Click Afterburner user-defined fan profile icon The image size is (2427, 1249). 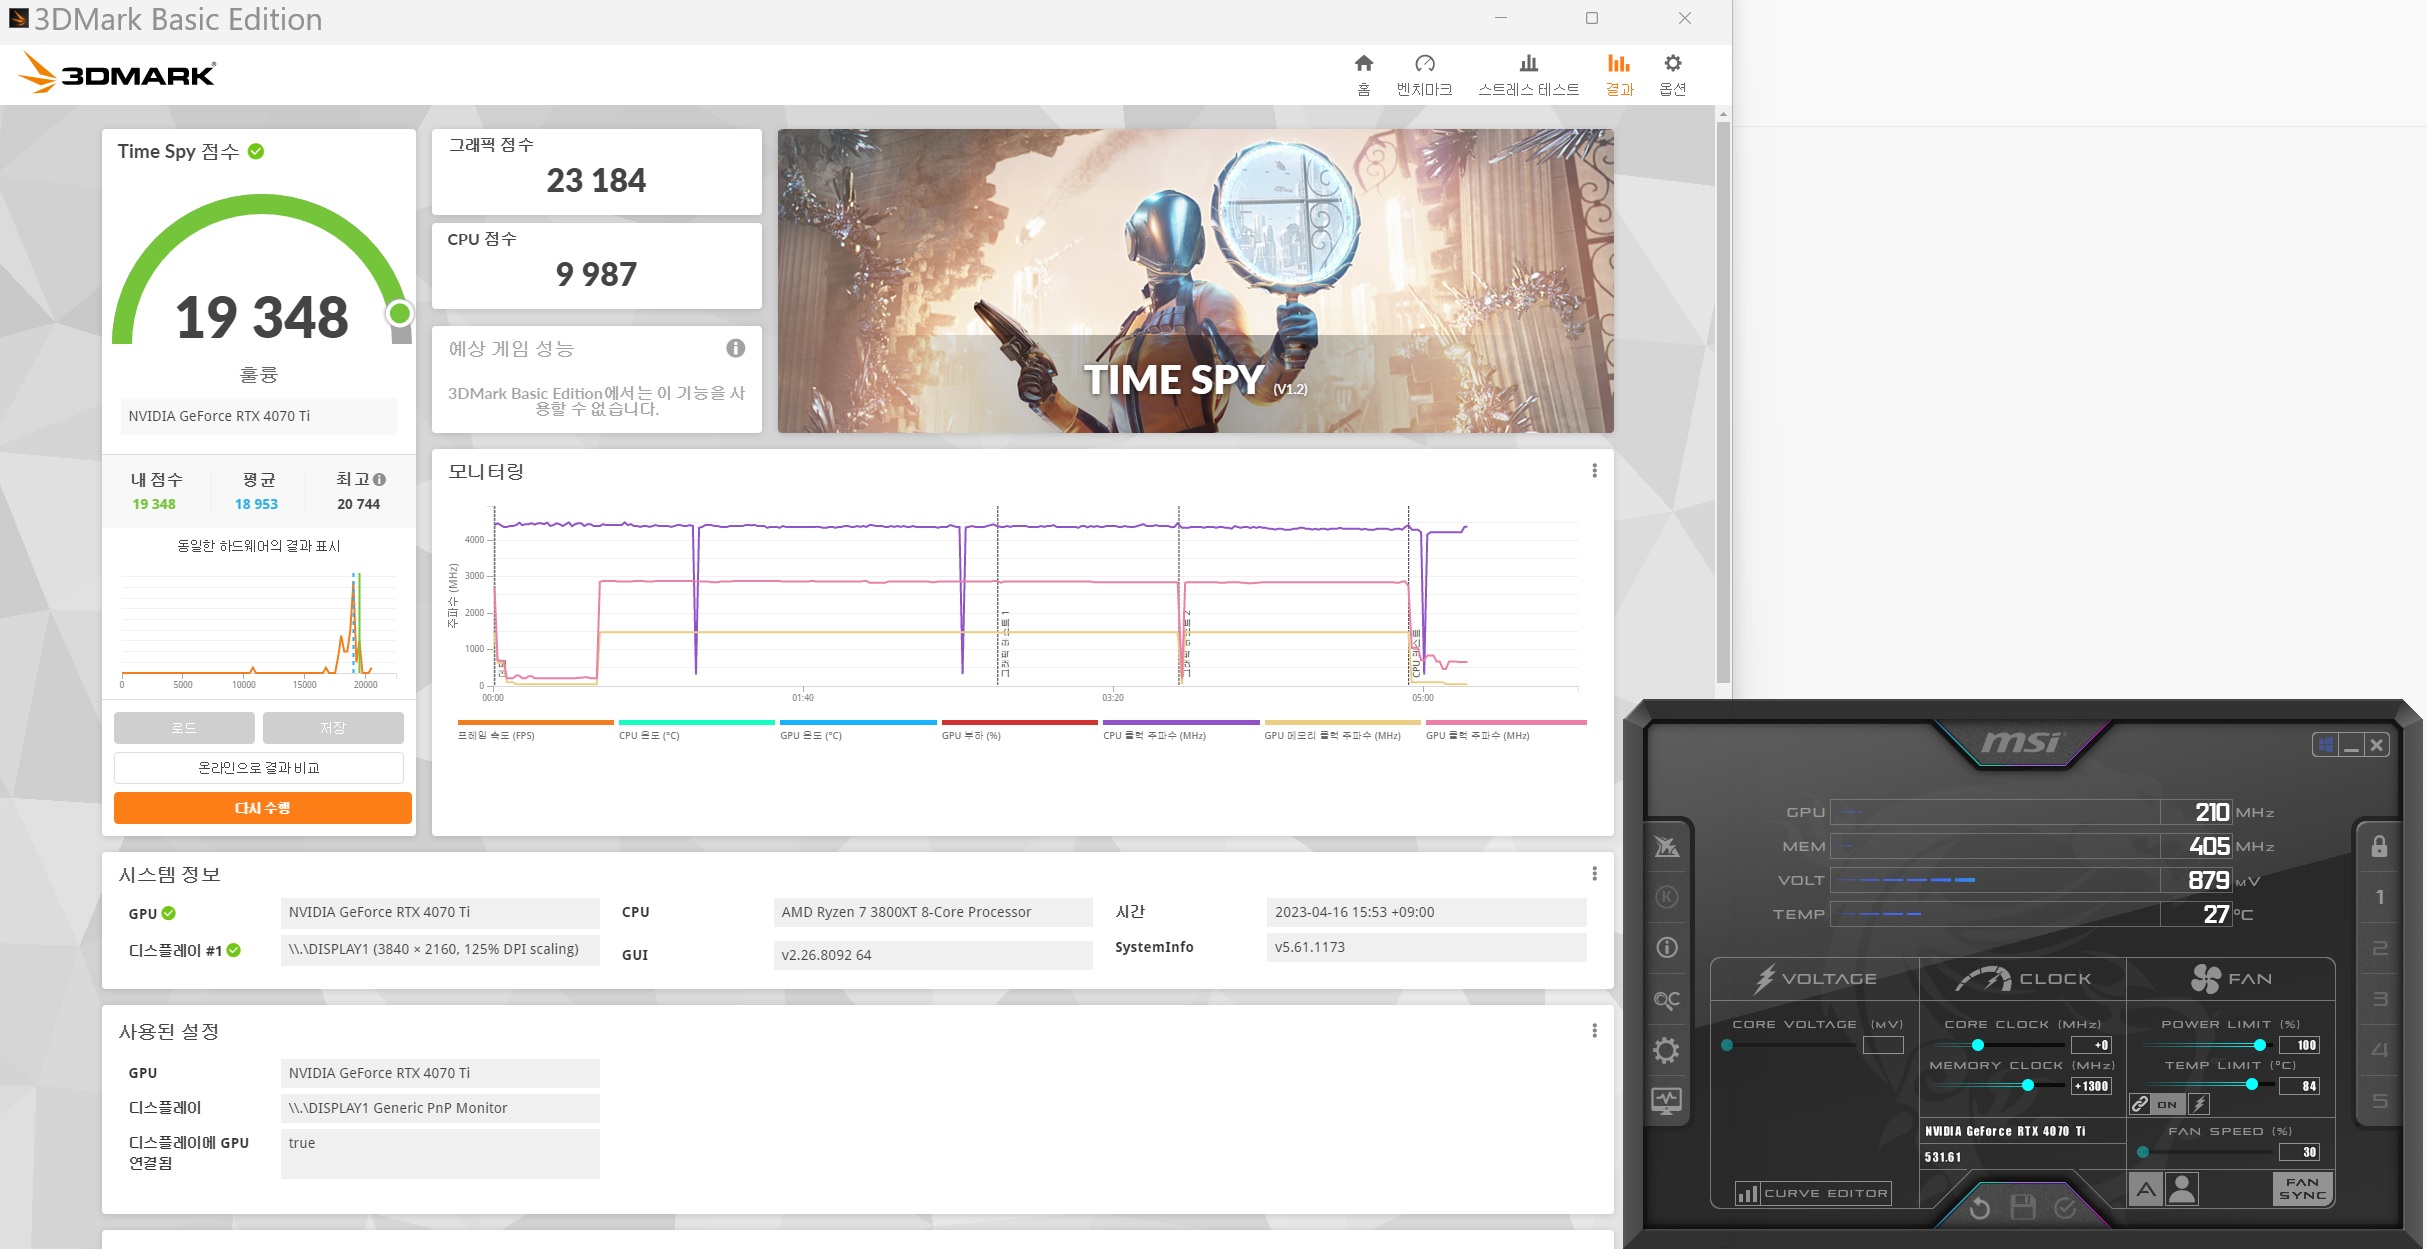[2182, 1189]
